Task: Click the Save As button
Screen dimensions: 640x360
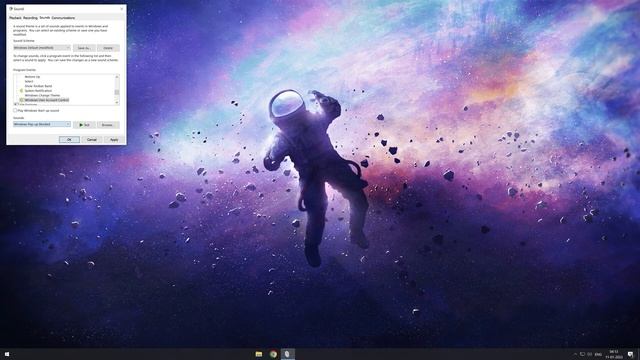Action: (84, 48)
